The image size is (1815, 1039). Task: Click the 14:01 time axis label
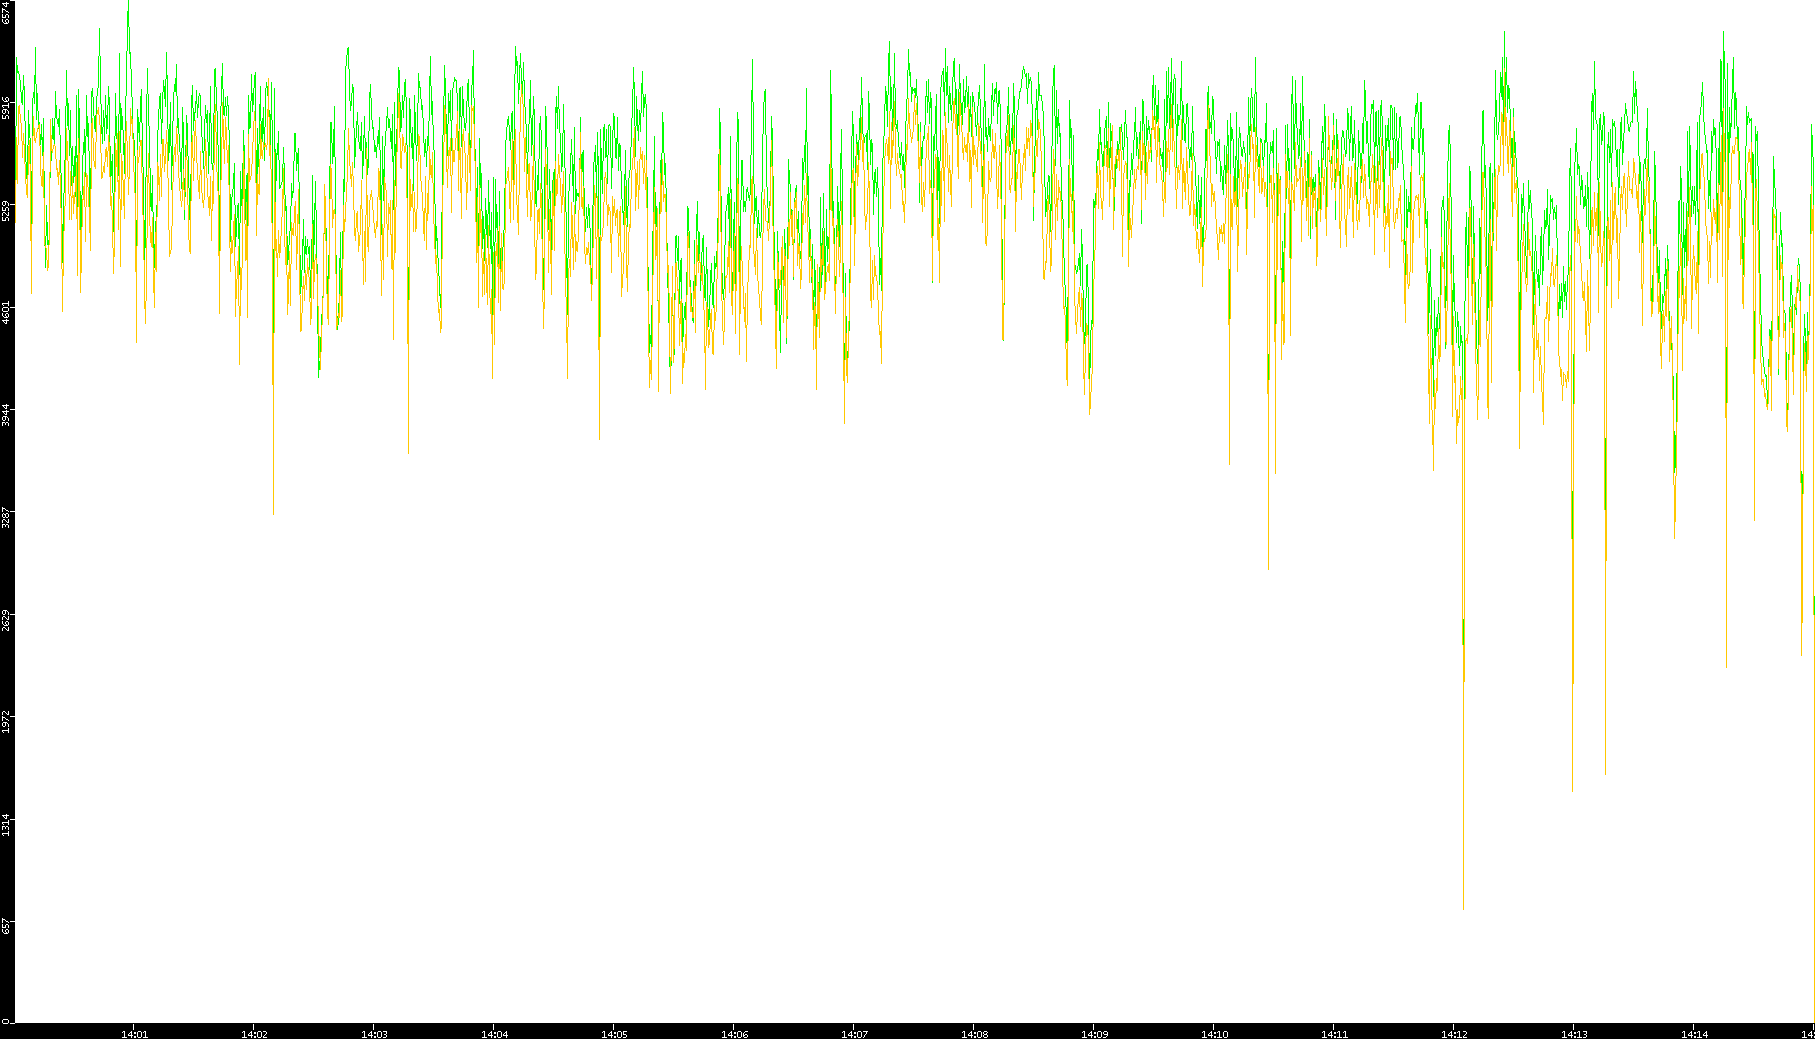pos(134,1034)
